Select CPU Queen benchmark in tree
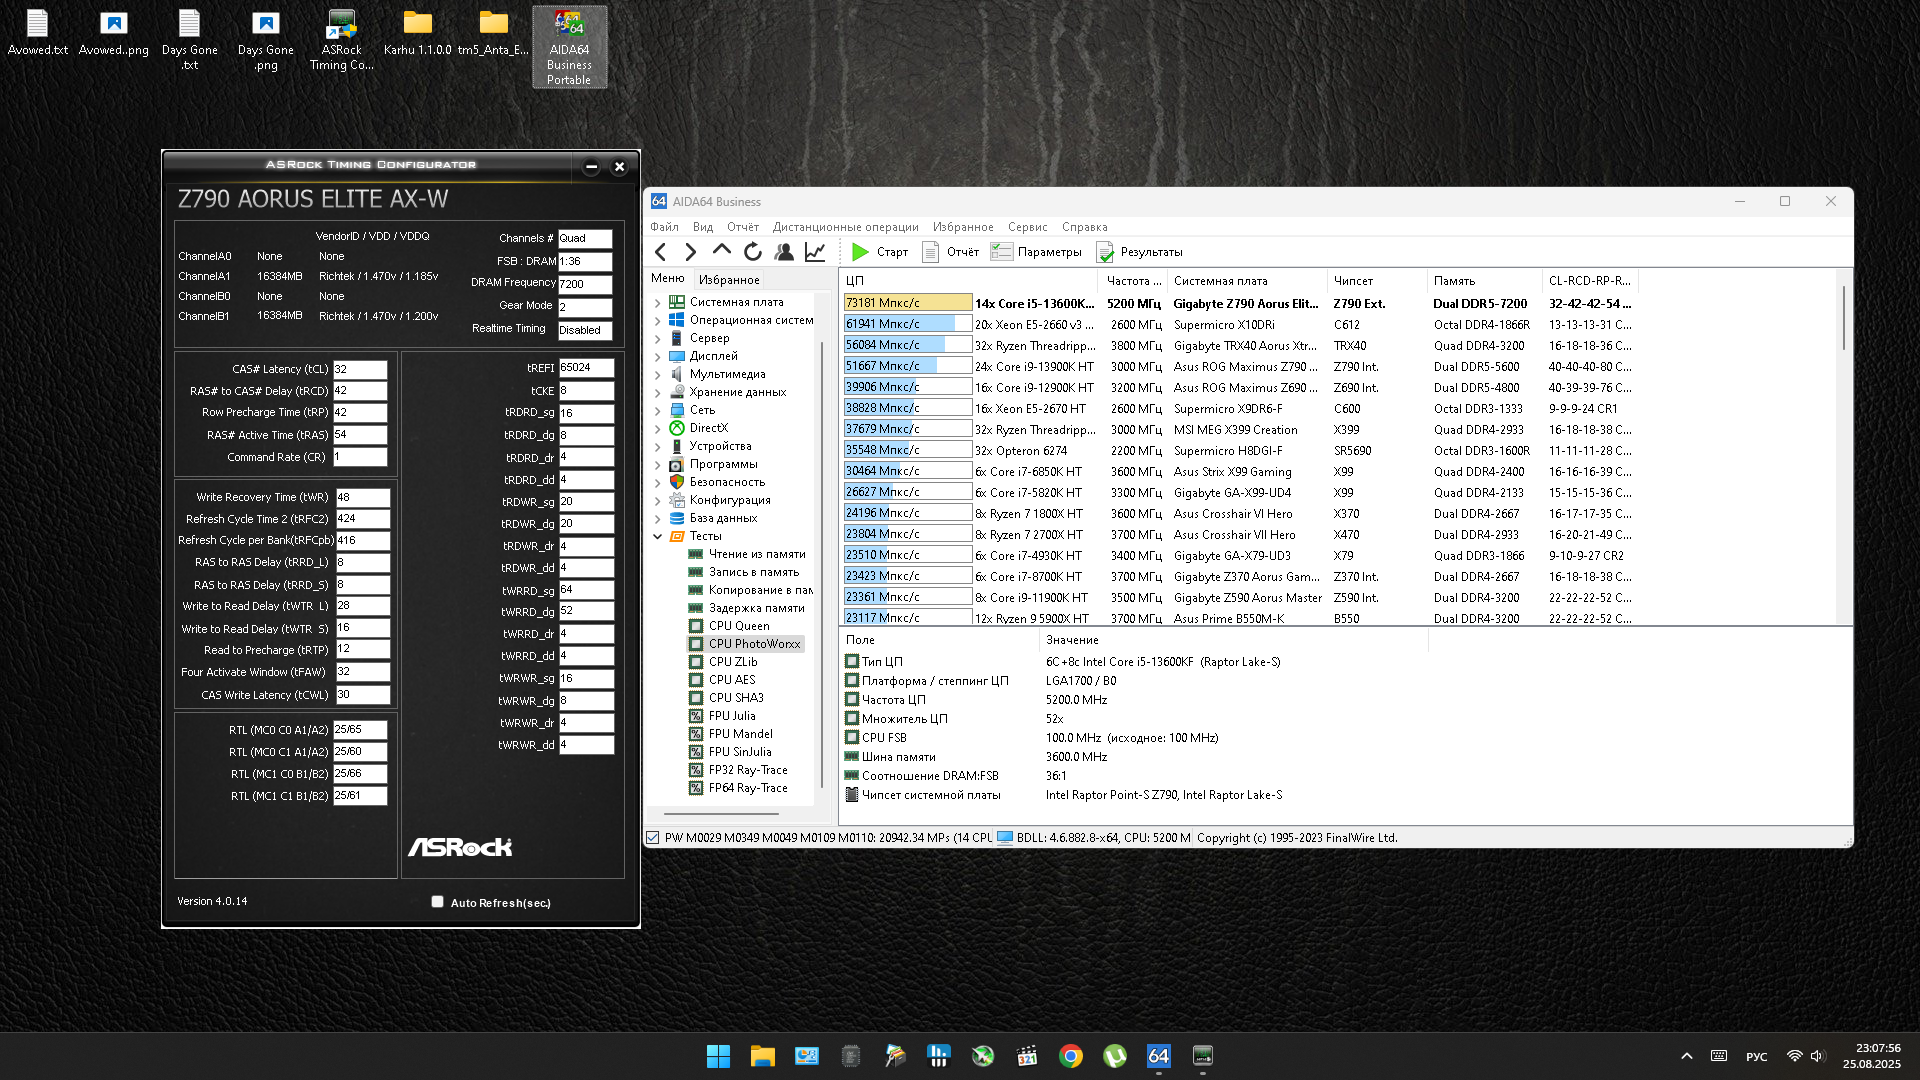1920x1080 pixels. [x=738, y=626]
